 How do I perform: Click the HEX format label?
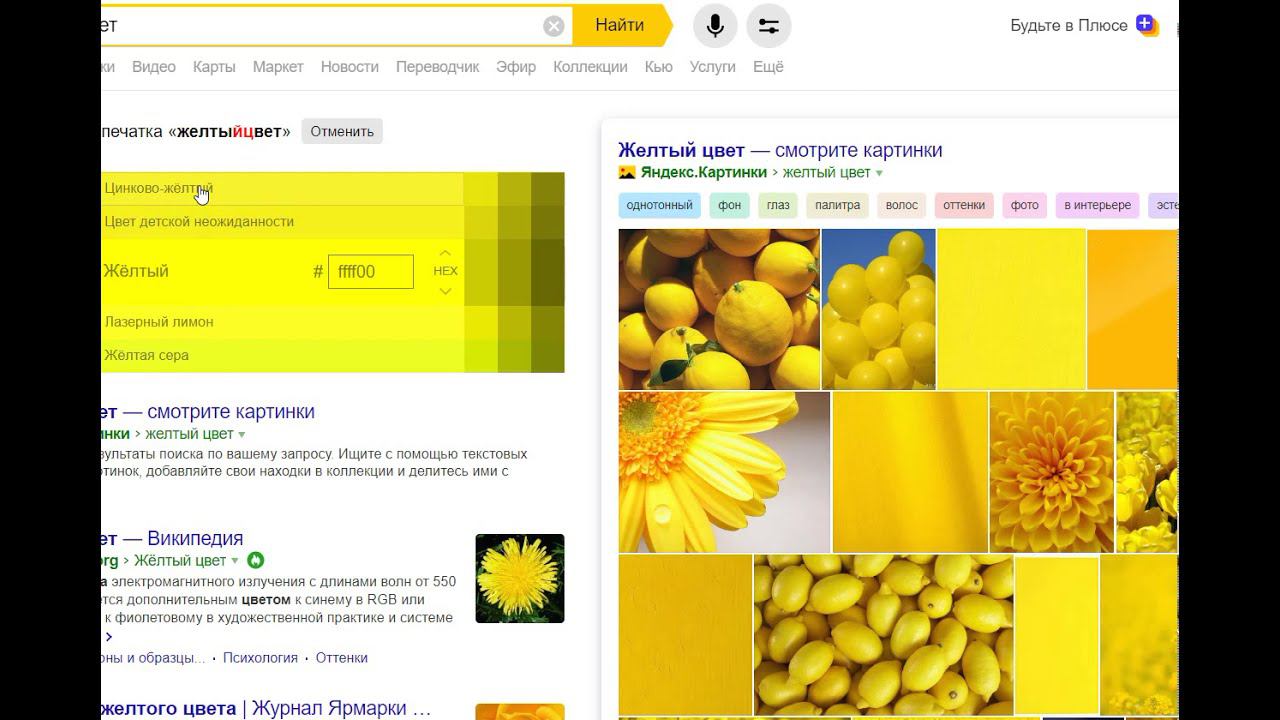point(445,271)
